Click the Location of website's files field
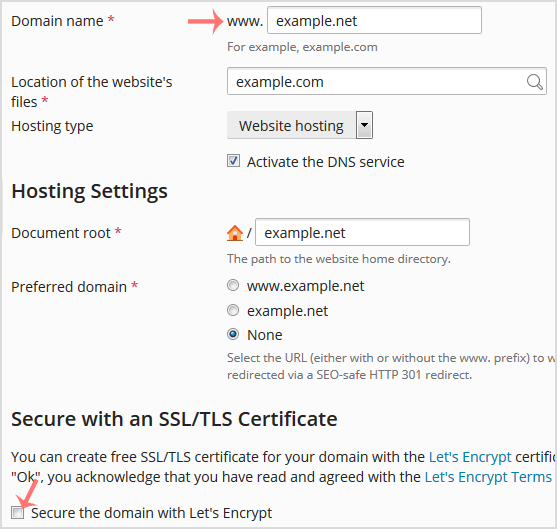 click(386, 81)
